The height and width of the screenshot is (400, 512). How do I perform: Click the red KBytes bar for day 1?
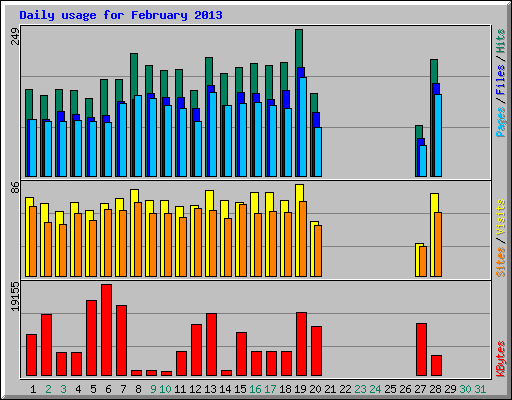click(x=31, y=355)
